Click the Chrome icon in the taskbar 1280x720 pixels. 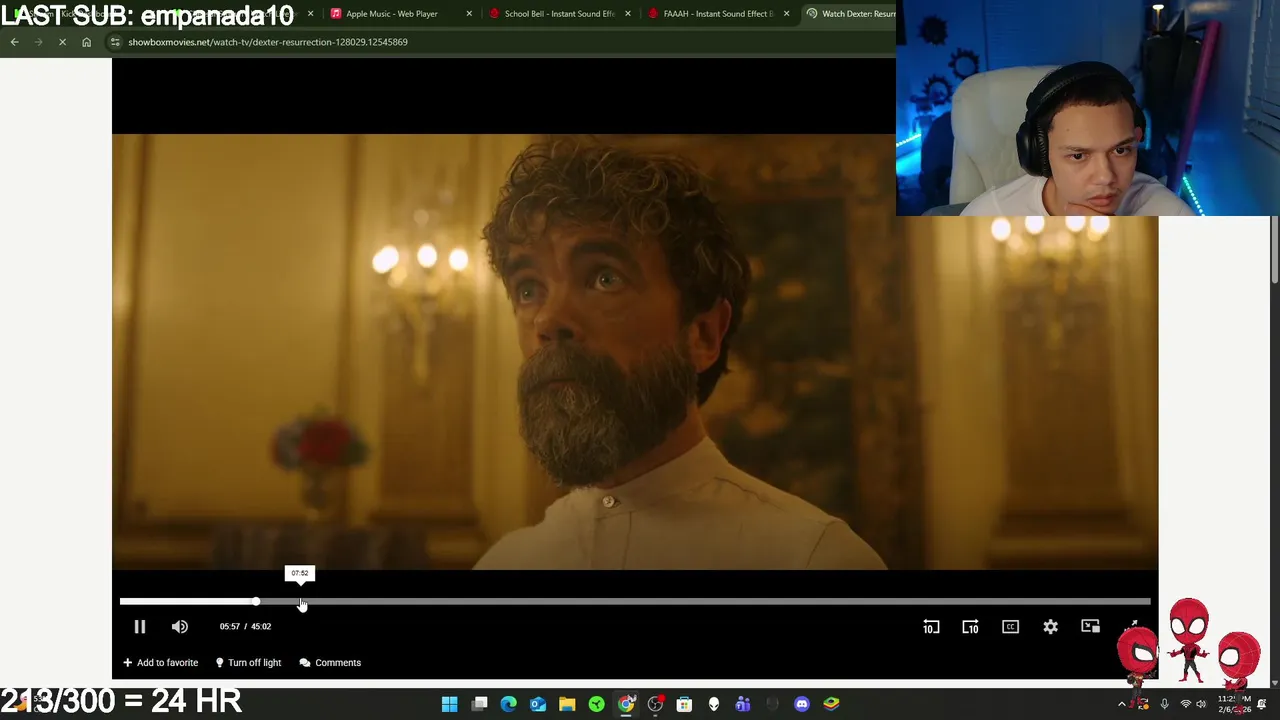(626, 704)
